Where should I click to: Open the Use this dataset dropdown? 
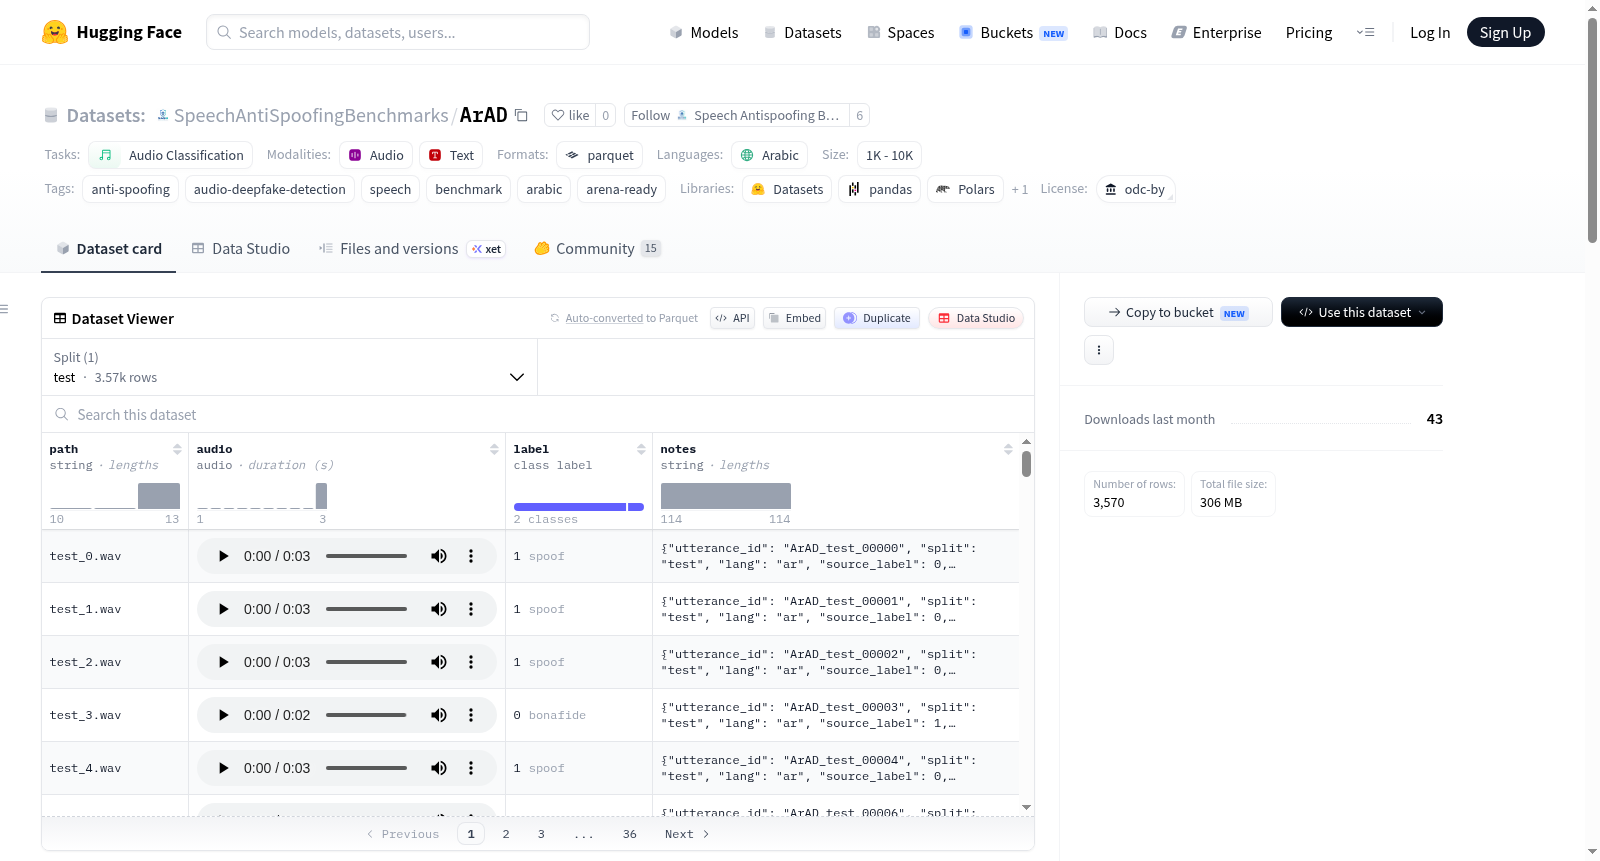pos(1362,312)
